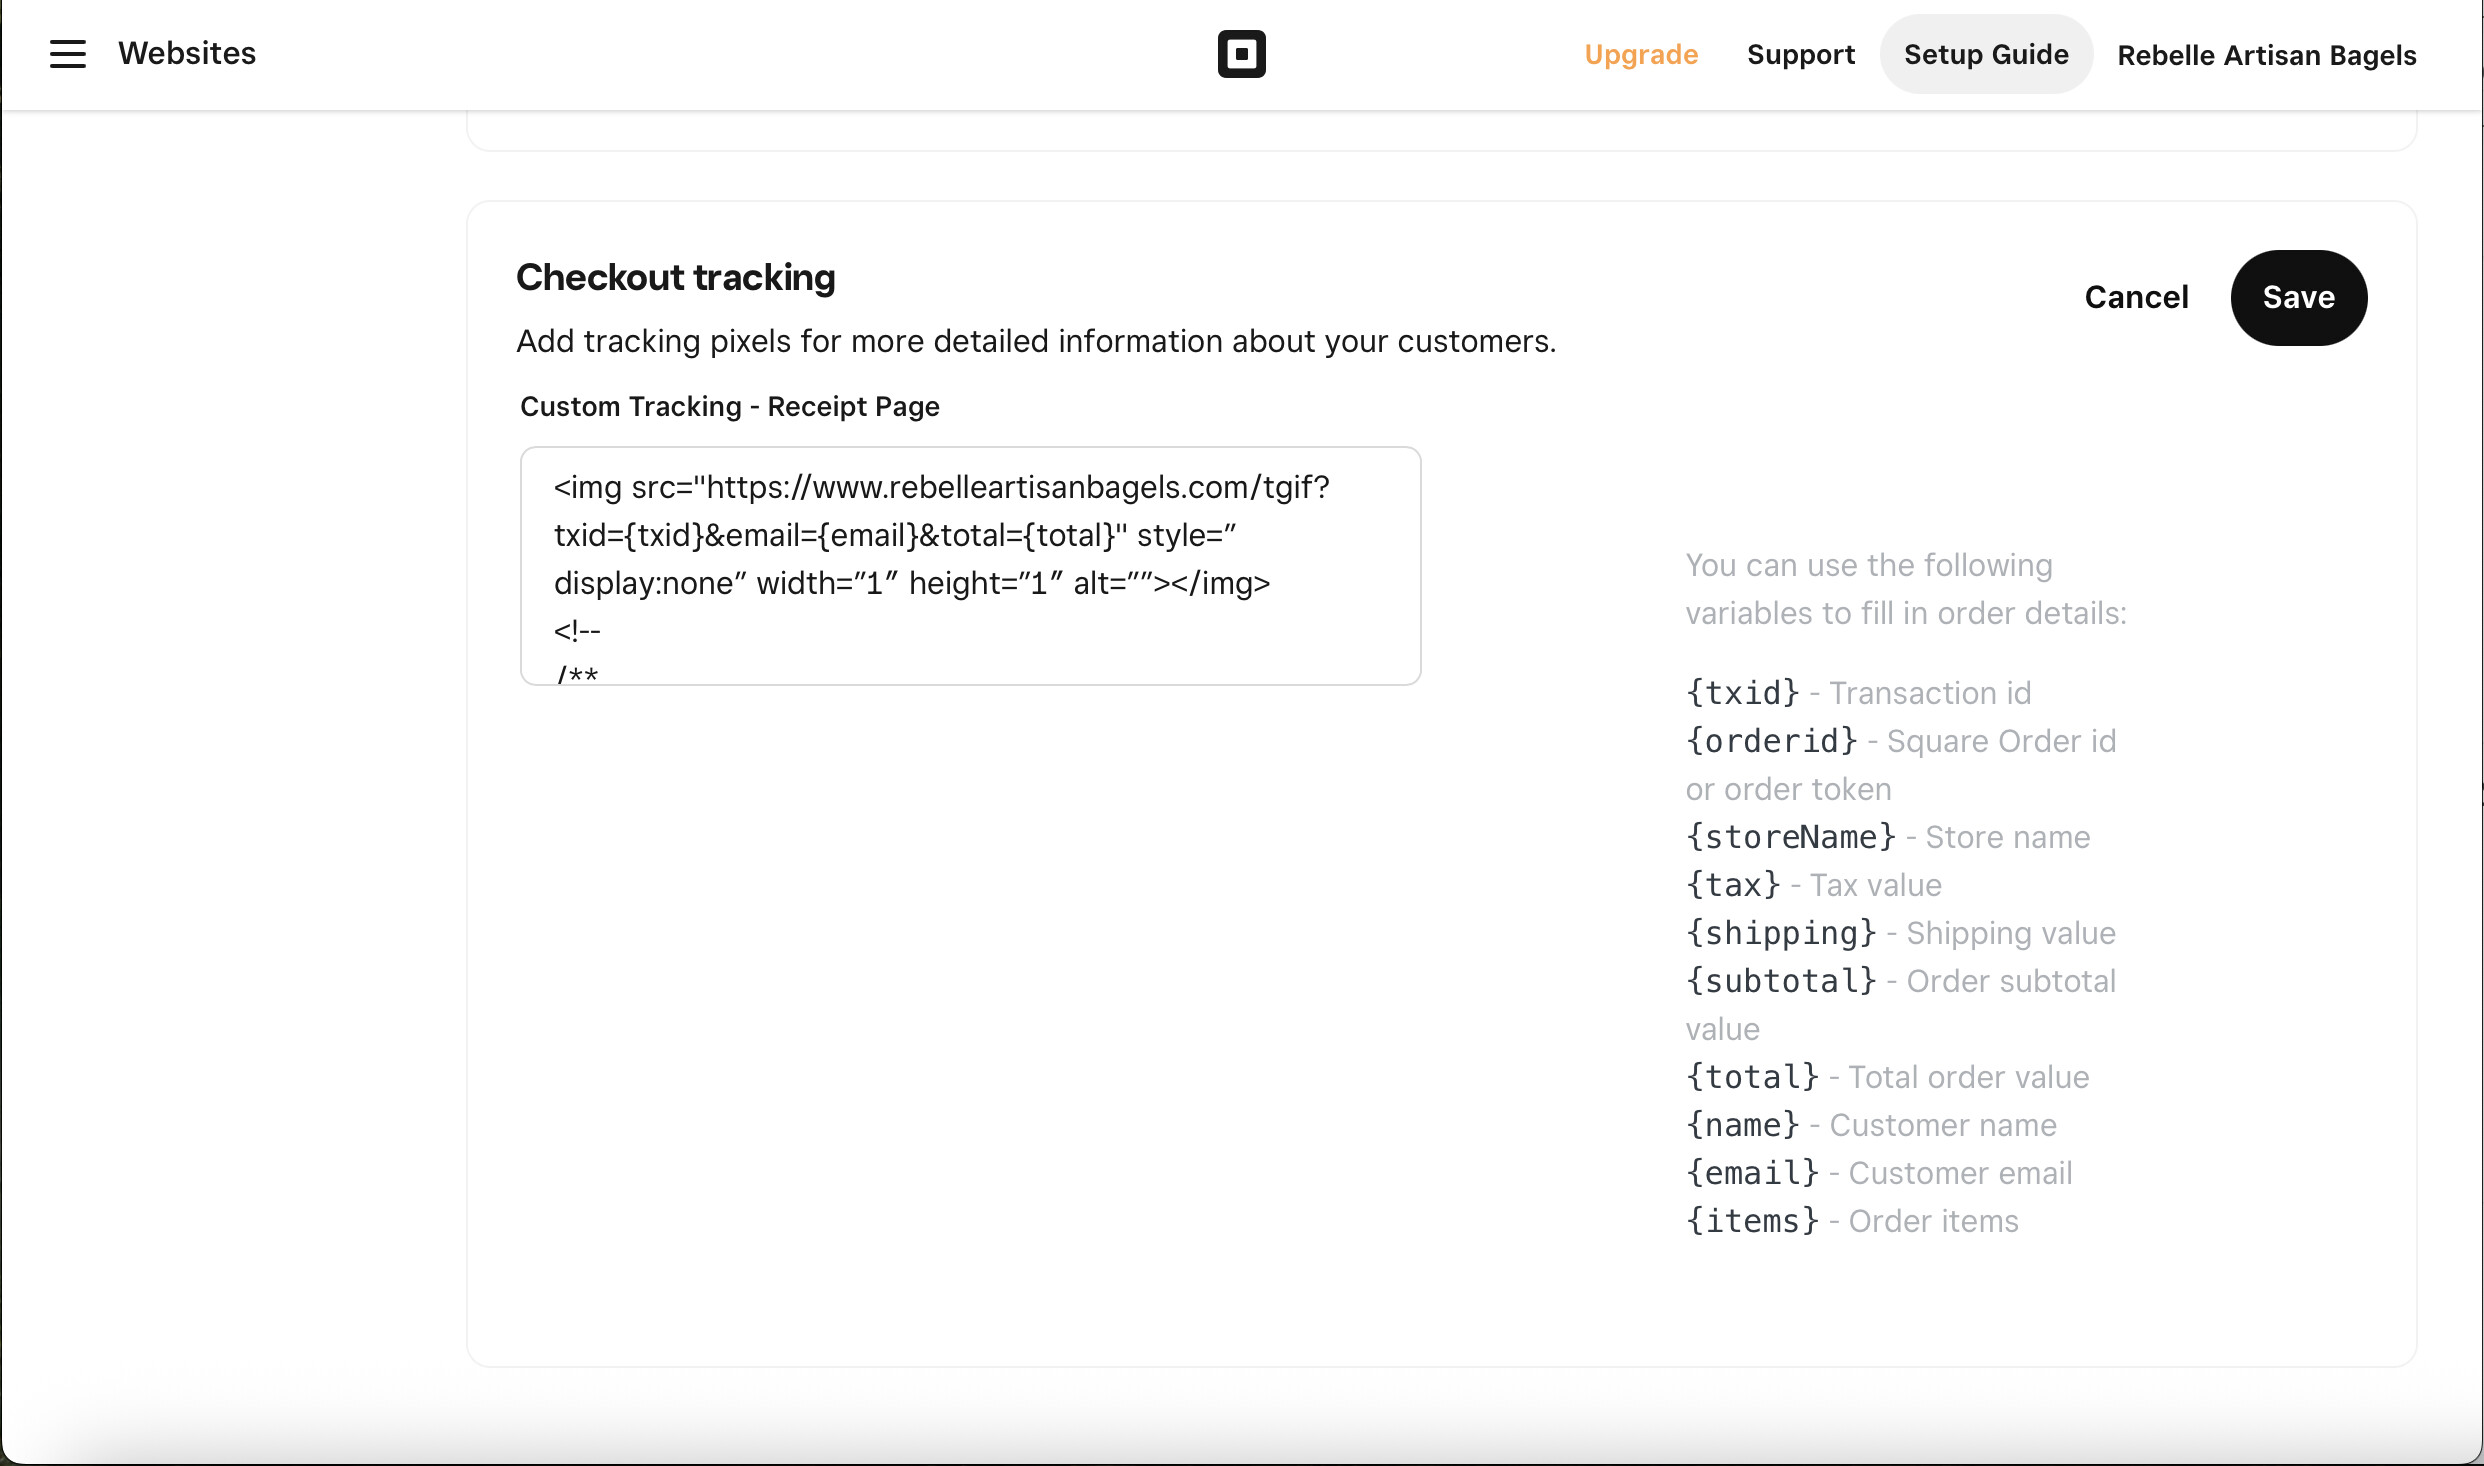
Task: Click the Square logo icon
Action: click(x=1241, y=54)
